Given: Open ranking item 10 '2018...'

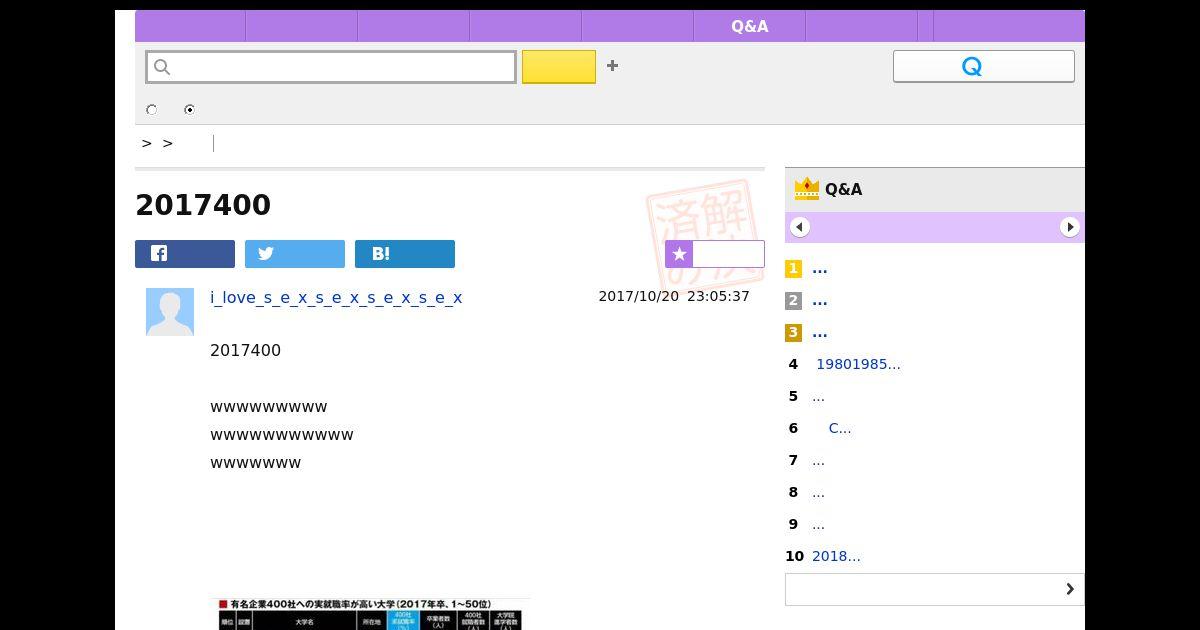Looking at the screenshot, I should click(x=836, y=557).
